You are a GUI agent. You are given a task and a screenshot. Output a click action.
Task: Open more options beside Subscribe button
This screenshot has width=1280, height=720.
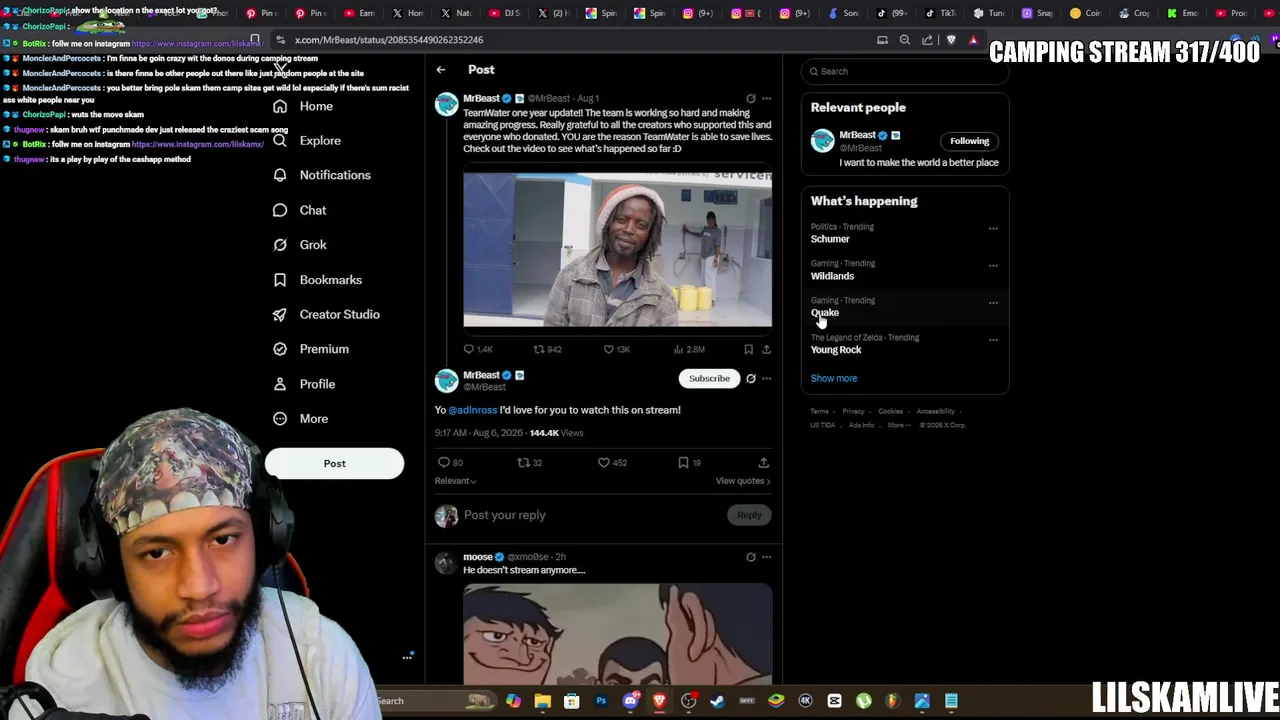pyautogui.click(x=767, y=379)
